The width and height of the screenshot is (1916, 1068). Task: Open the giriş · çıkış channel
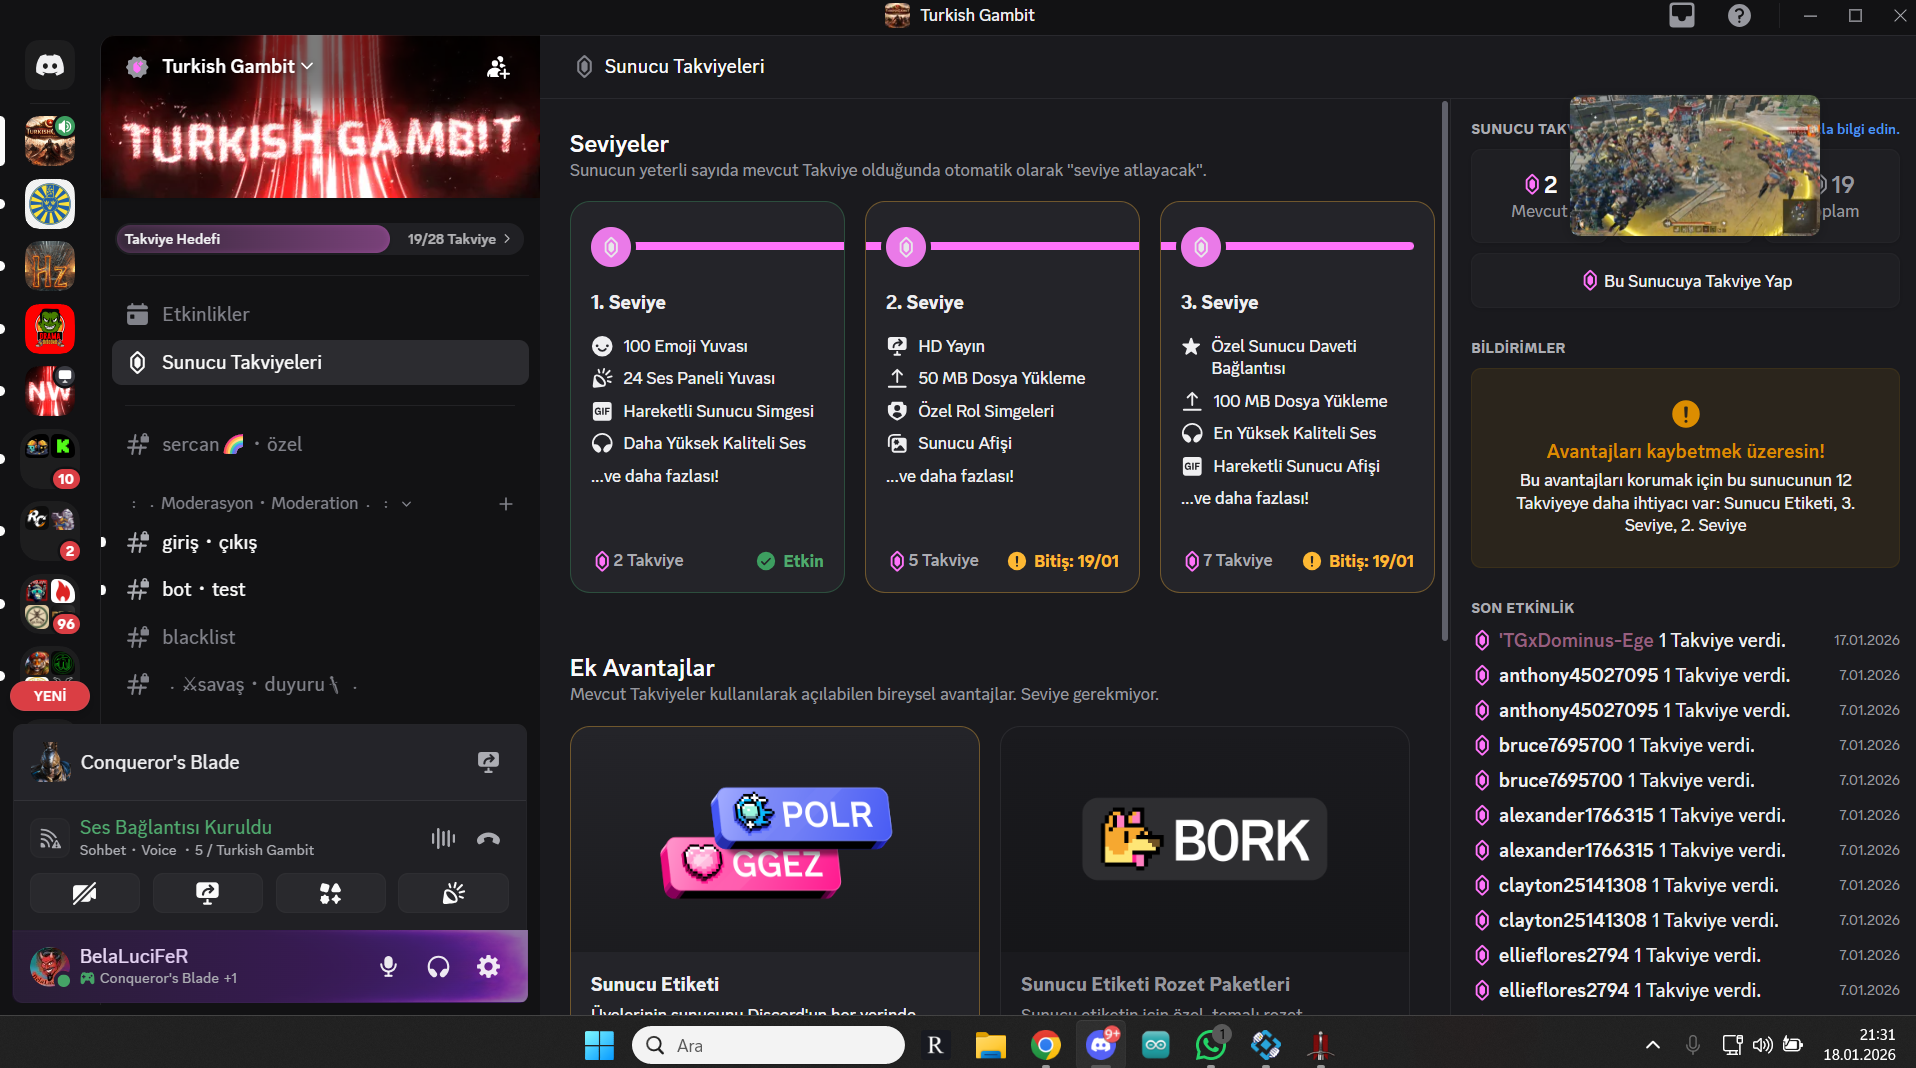coord(320,542)
